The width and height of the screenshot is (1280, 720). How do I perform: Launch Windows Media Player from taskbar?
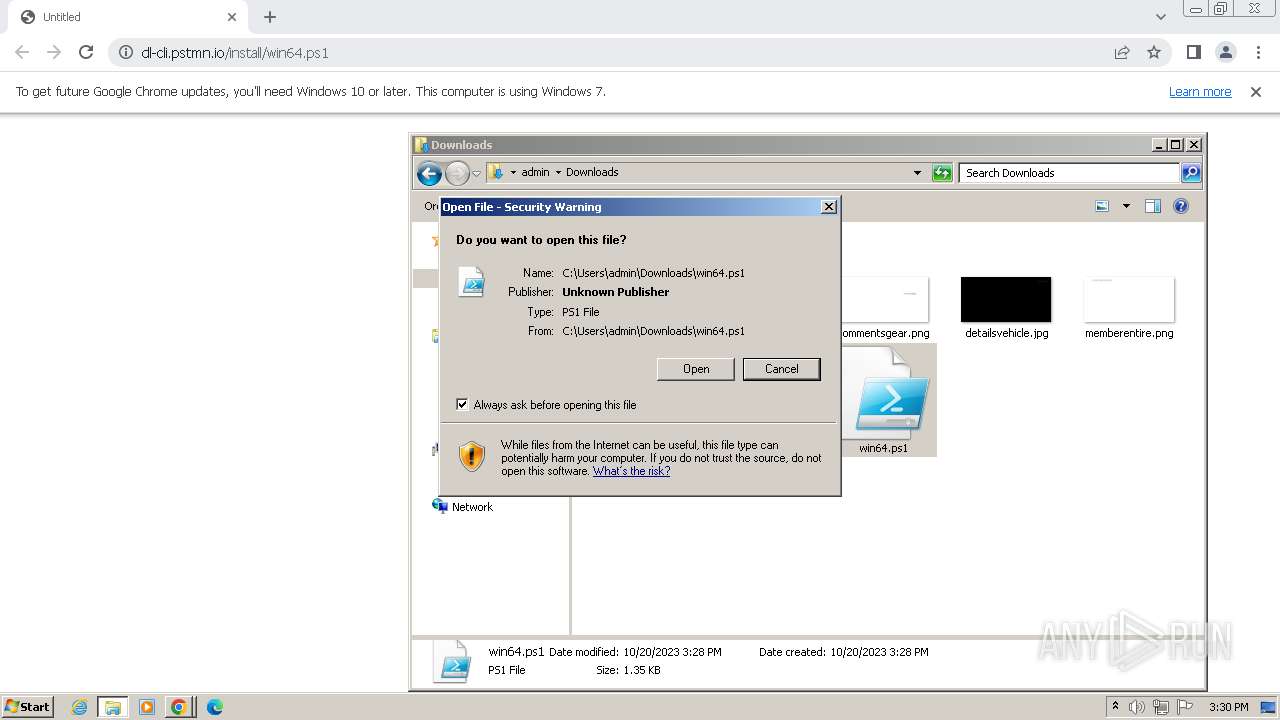pos(147,707)
